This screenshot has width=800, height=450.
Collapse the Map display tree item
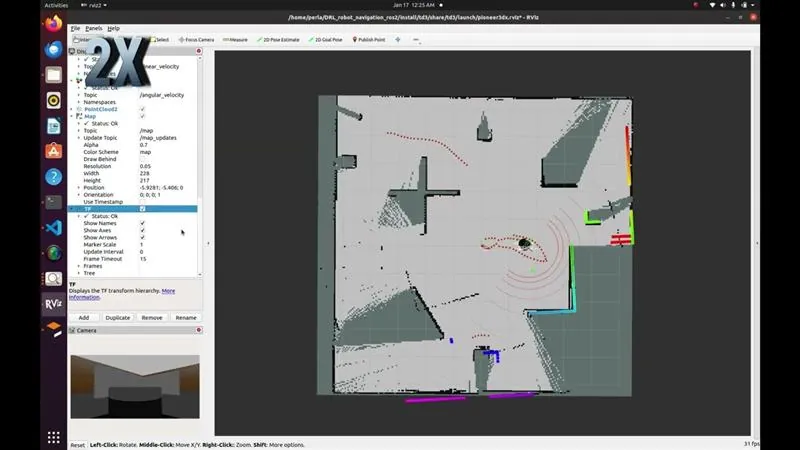72,116
